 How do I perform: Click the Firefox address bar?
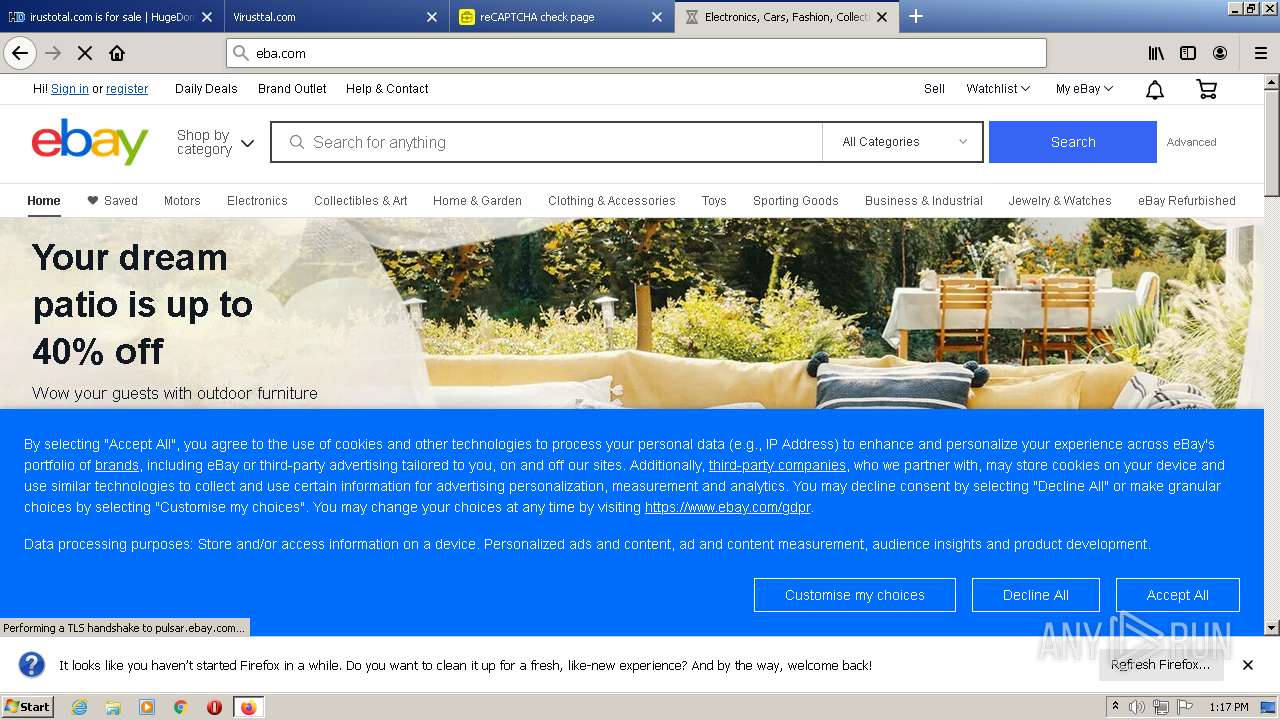(x=636, y=53)
